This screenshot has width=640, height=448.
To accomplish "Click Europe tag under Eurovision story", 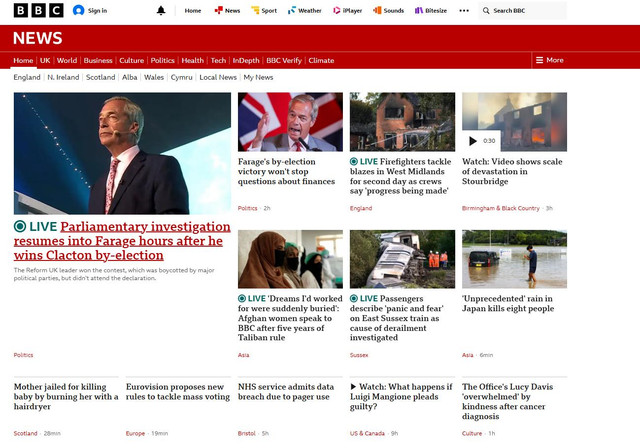I will click(135, 433).
